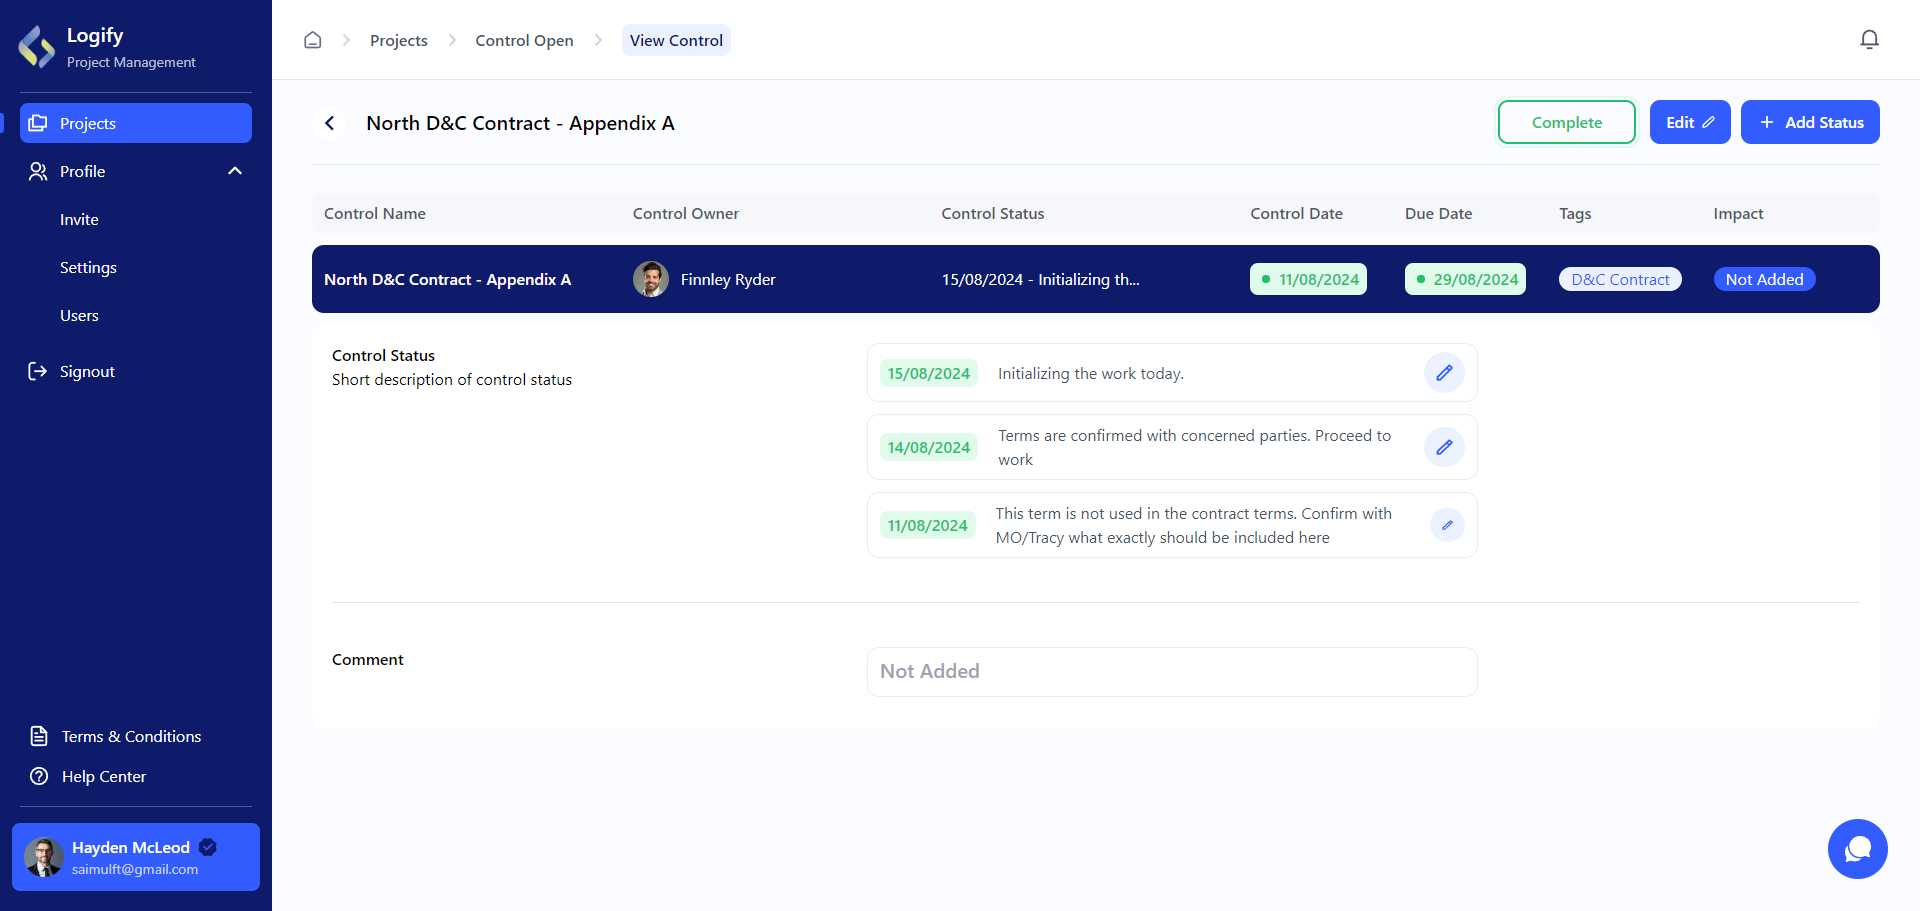
Task: Edit the 15/08/2024 status entry
Action: click(x=1444, y=373)
